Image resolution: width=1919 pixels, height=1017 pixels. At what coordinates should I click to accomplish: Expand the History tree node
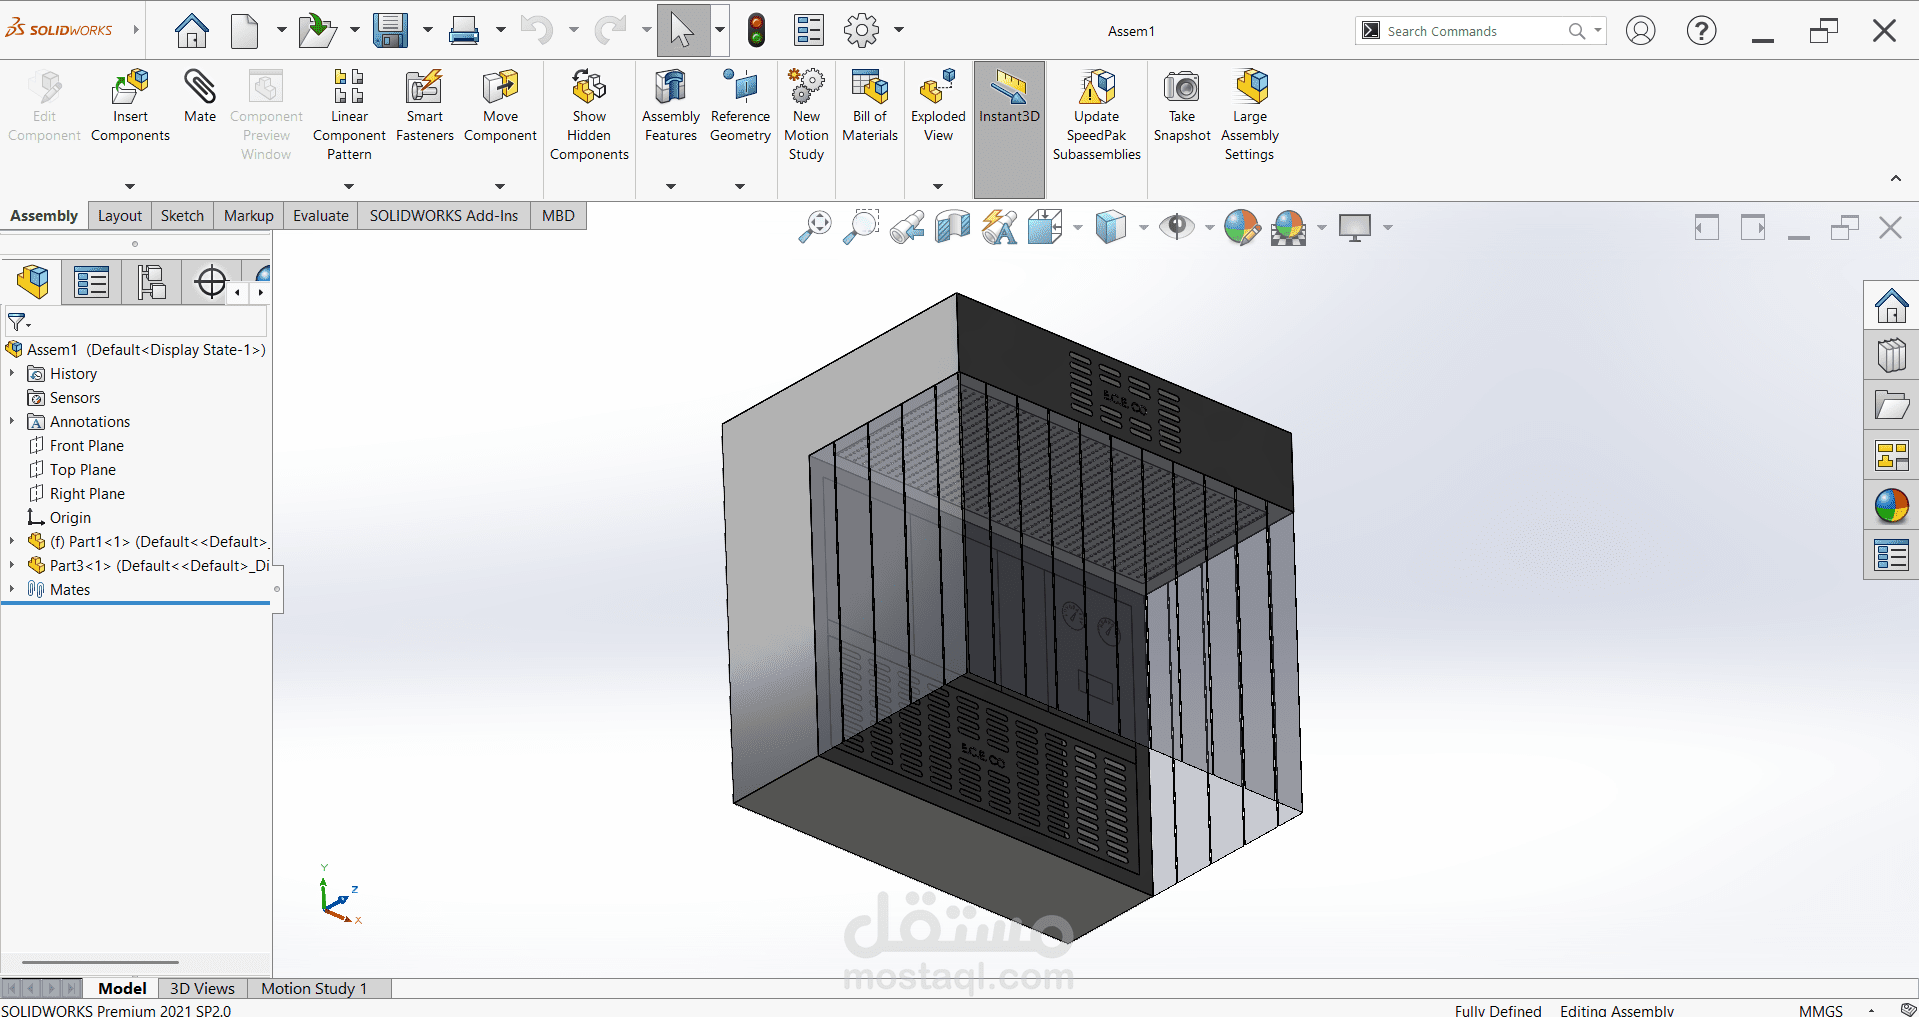click(x=12, y=373)
